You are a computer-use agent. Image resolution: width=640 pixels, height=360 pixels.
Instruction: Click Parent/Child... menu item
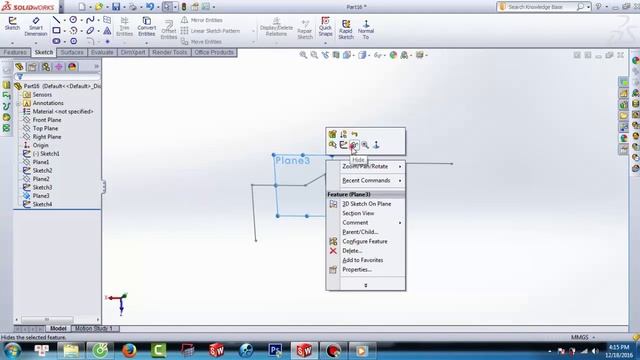click(x=366, y=232)
